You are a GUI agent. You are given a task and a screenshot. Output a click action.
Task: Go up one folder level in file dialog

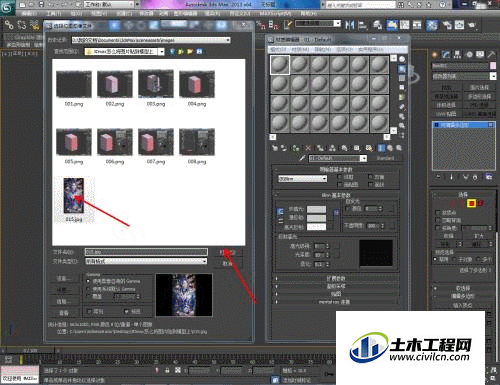(181, 52)
